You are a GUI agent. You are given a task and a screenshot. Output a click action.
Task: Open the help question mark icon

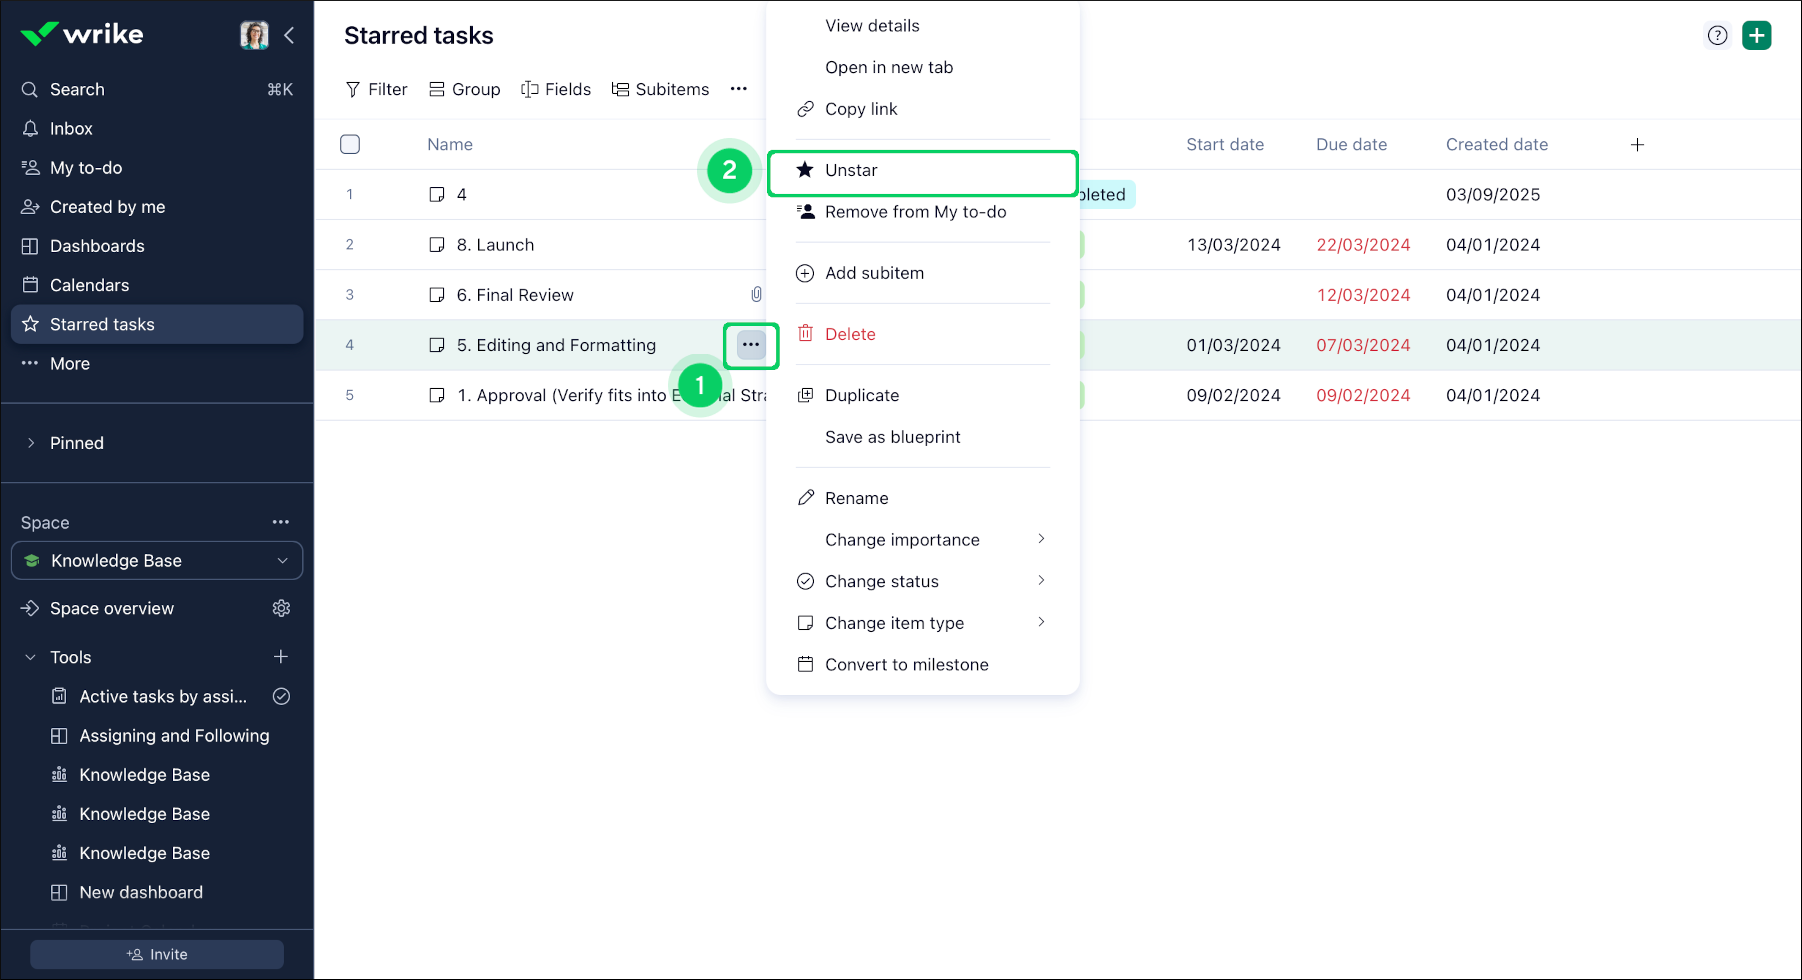click(1717, 36)
